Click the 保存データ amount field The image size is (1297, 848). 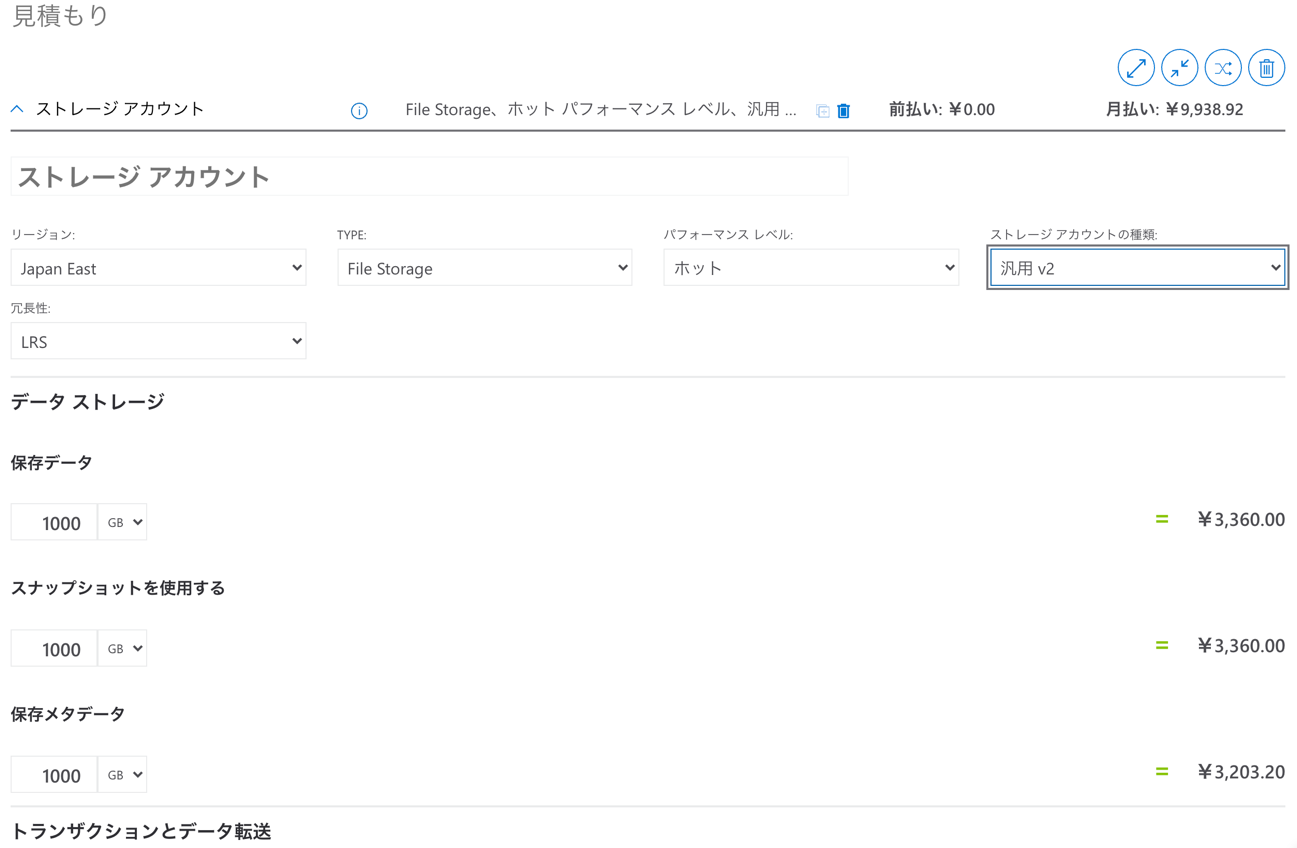pos(54,522)
